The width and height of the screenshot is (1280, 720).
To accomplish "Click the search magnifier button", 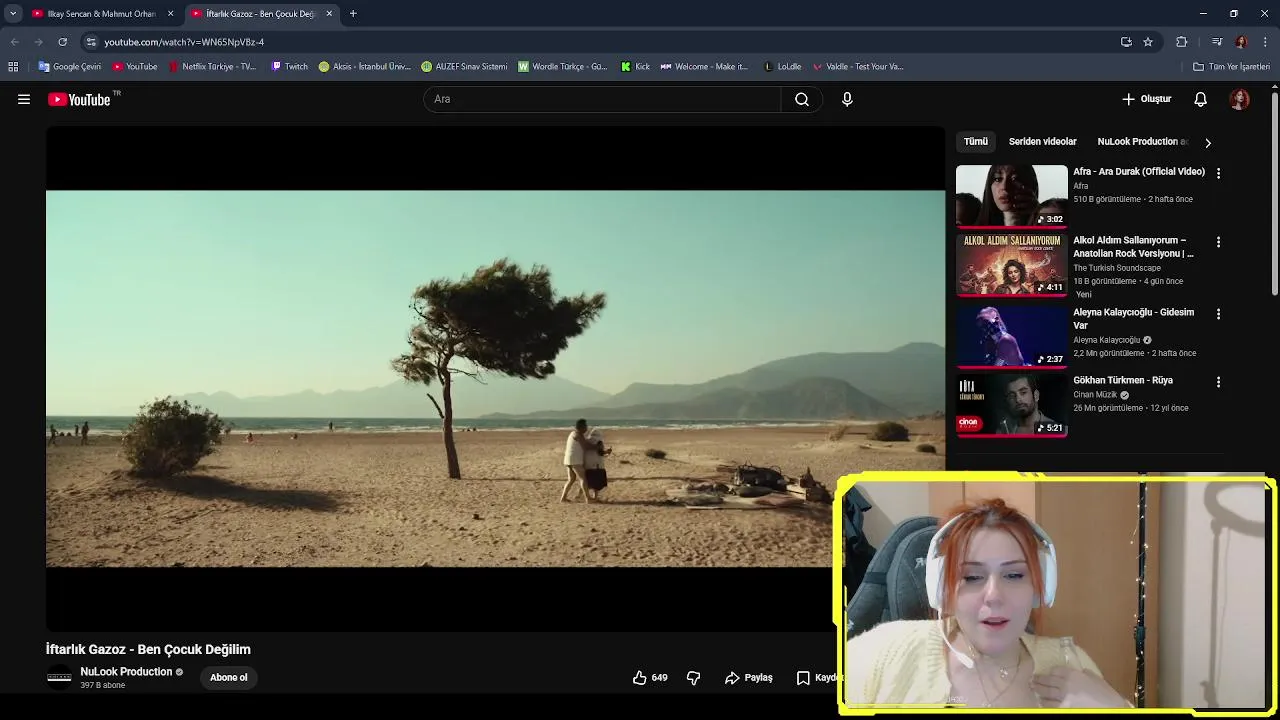I will pos(802,99).
